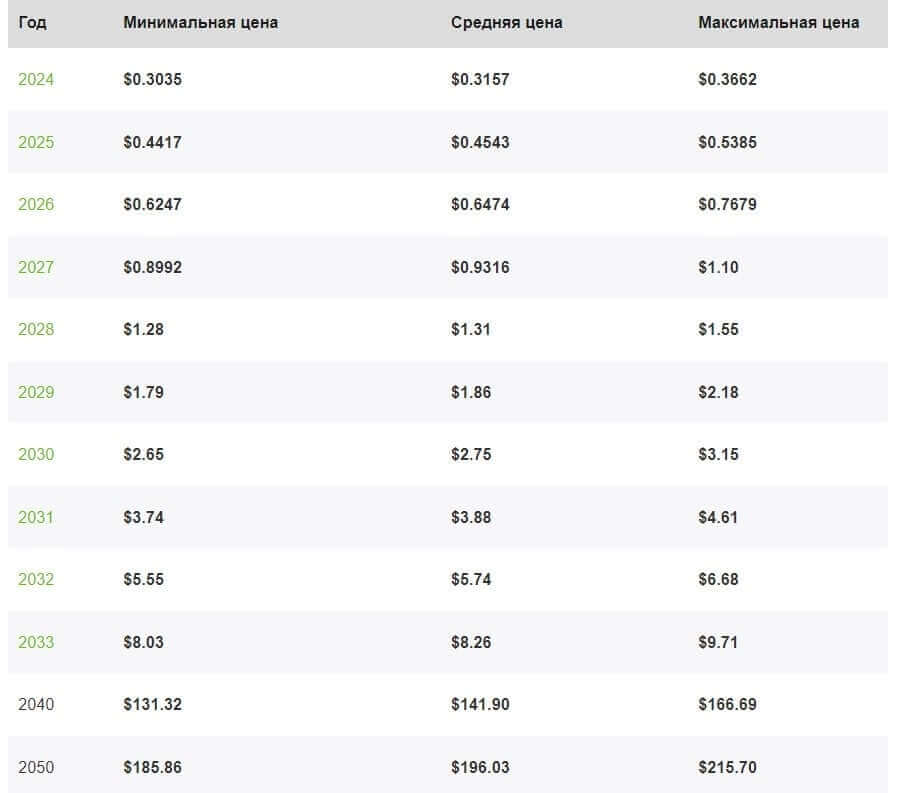Select the $215.70 maximum price cell
899x793 pixels.
[727, 767]
